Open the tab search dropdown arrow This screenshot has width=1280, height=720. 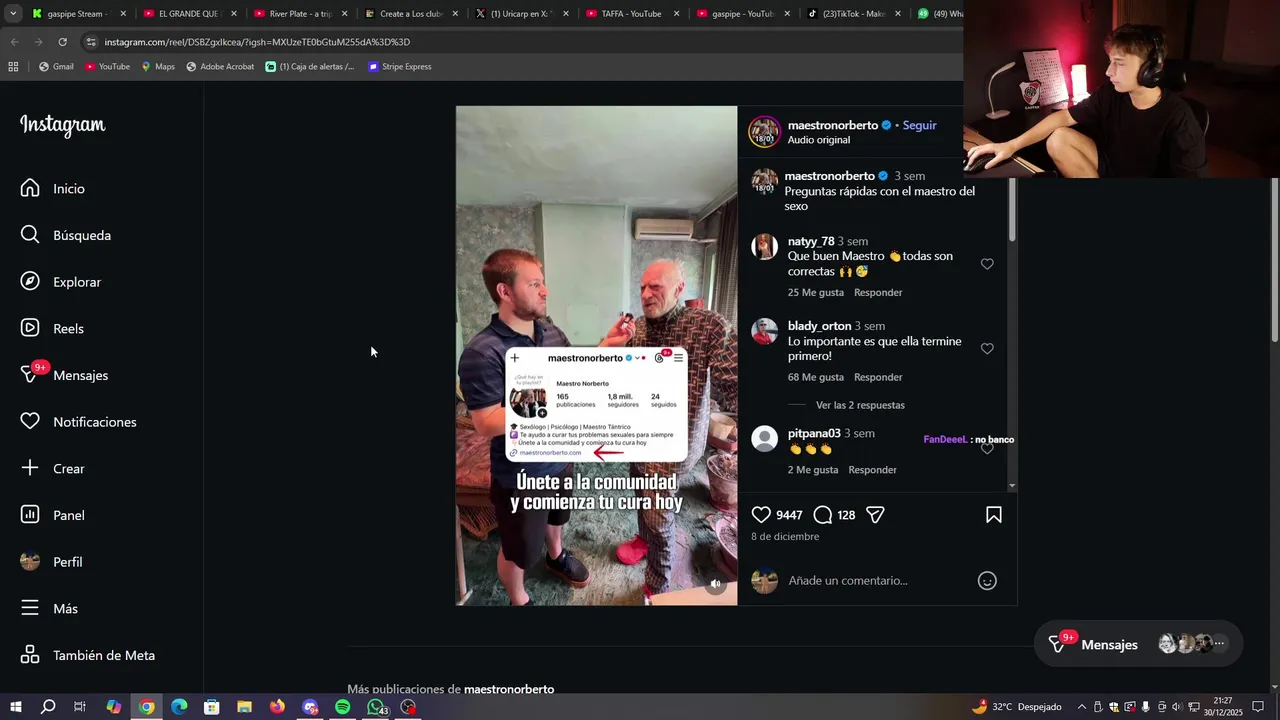(x=12, y=14)
